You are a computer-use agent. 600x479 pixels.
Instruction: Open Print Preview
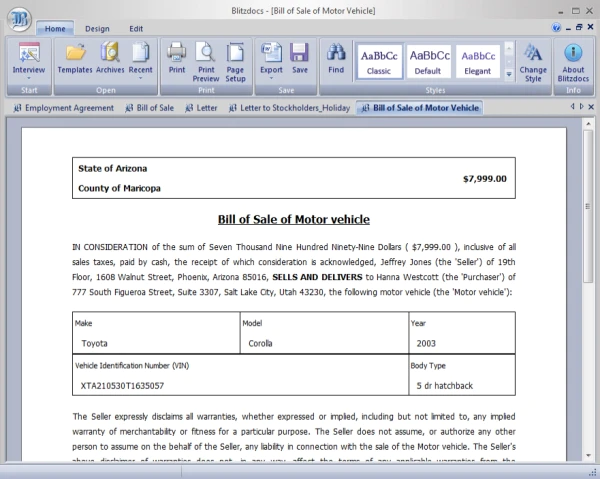coord(206,62)
